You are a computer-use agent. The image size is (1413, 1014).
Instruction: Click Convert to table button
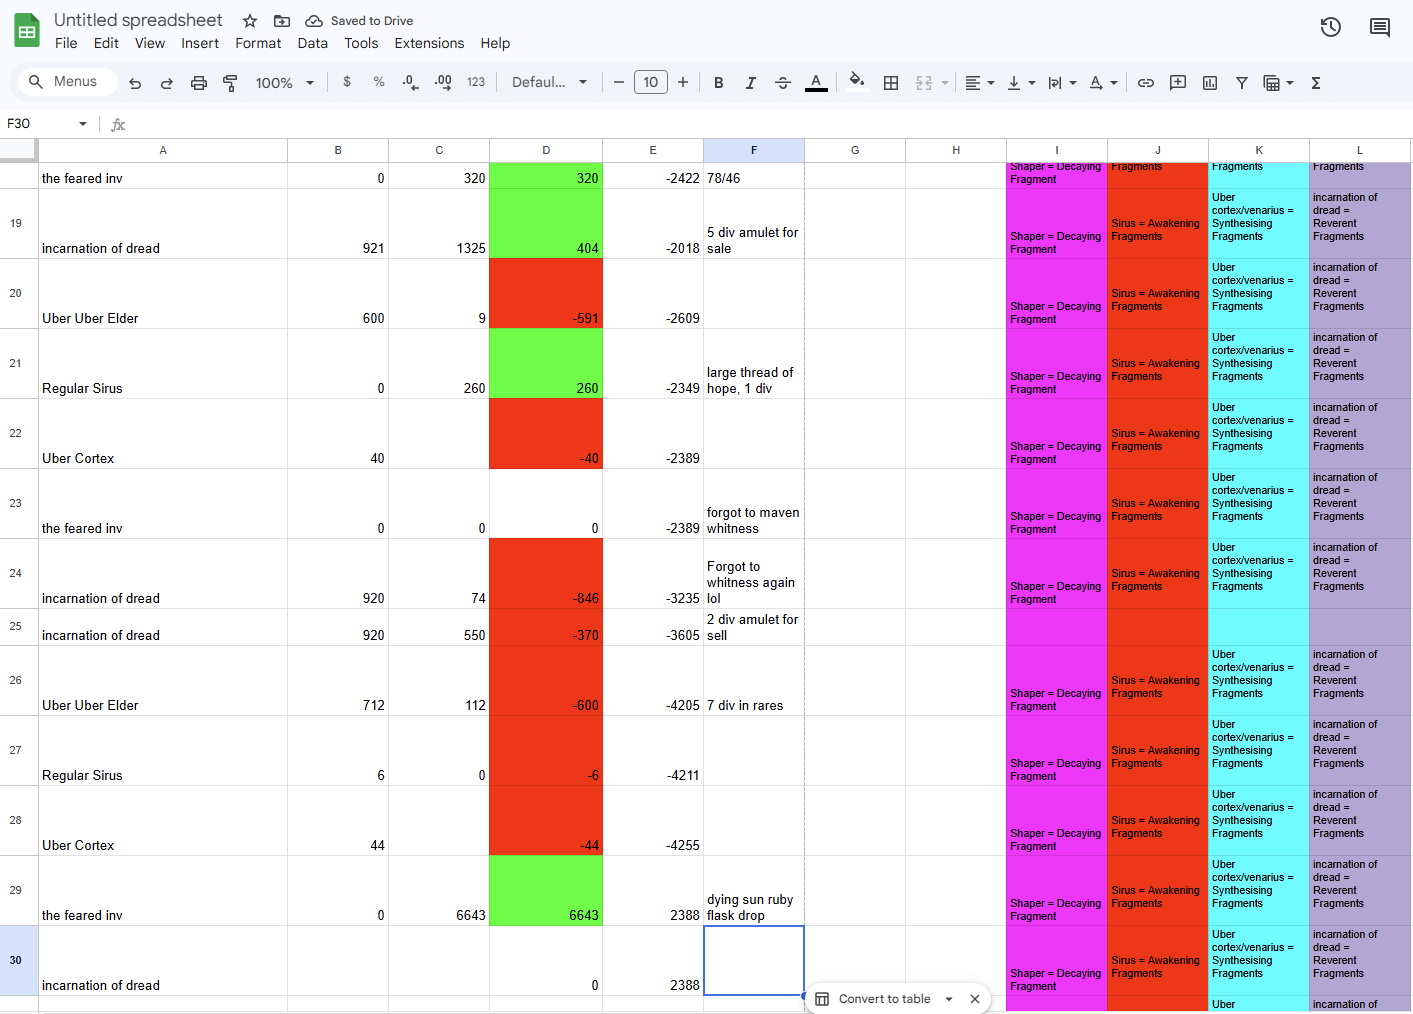tap(873, 999)
